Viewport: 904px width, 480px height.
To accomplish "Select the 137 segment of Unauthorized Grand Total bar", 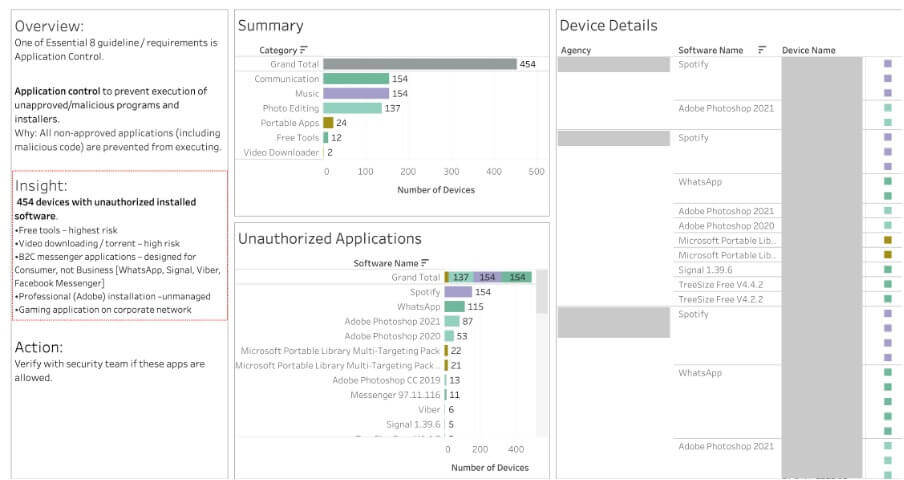I will (461, 277).
